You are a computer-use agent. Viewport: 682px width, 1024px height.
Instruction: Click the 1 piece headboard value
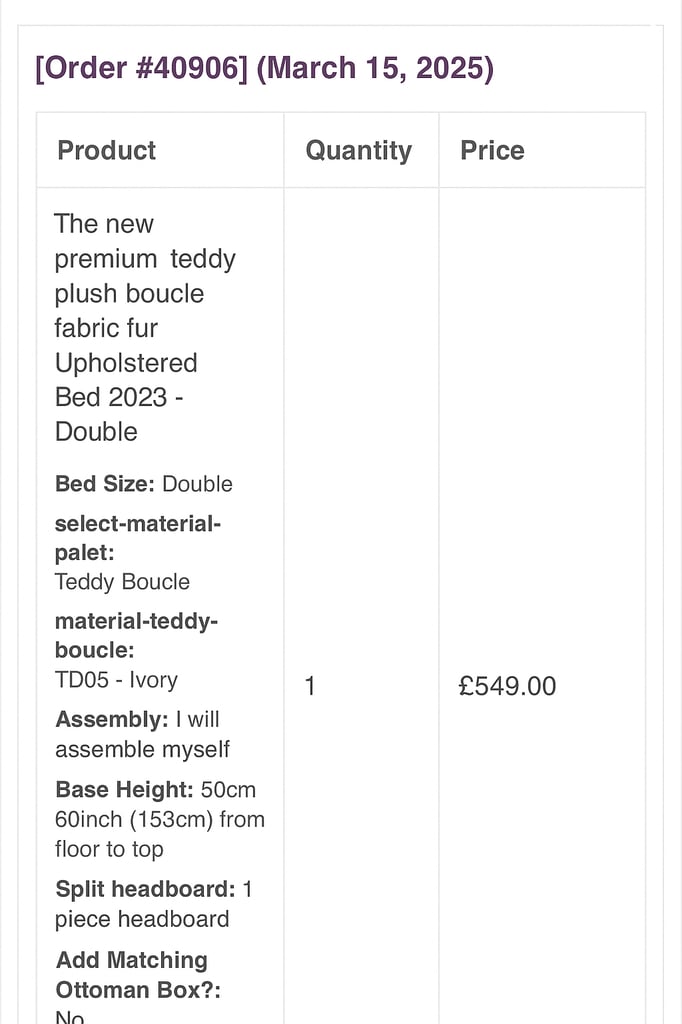click(142, 919)
